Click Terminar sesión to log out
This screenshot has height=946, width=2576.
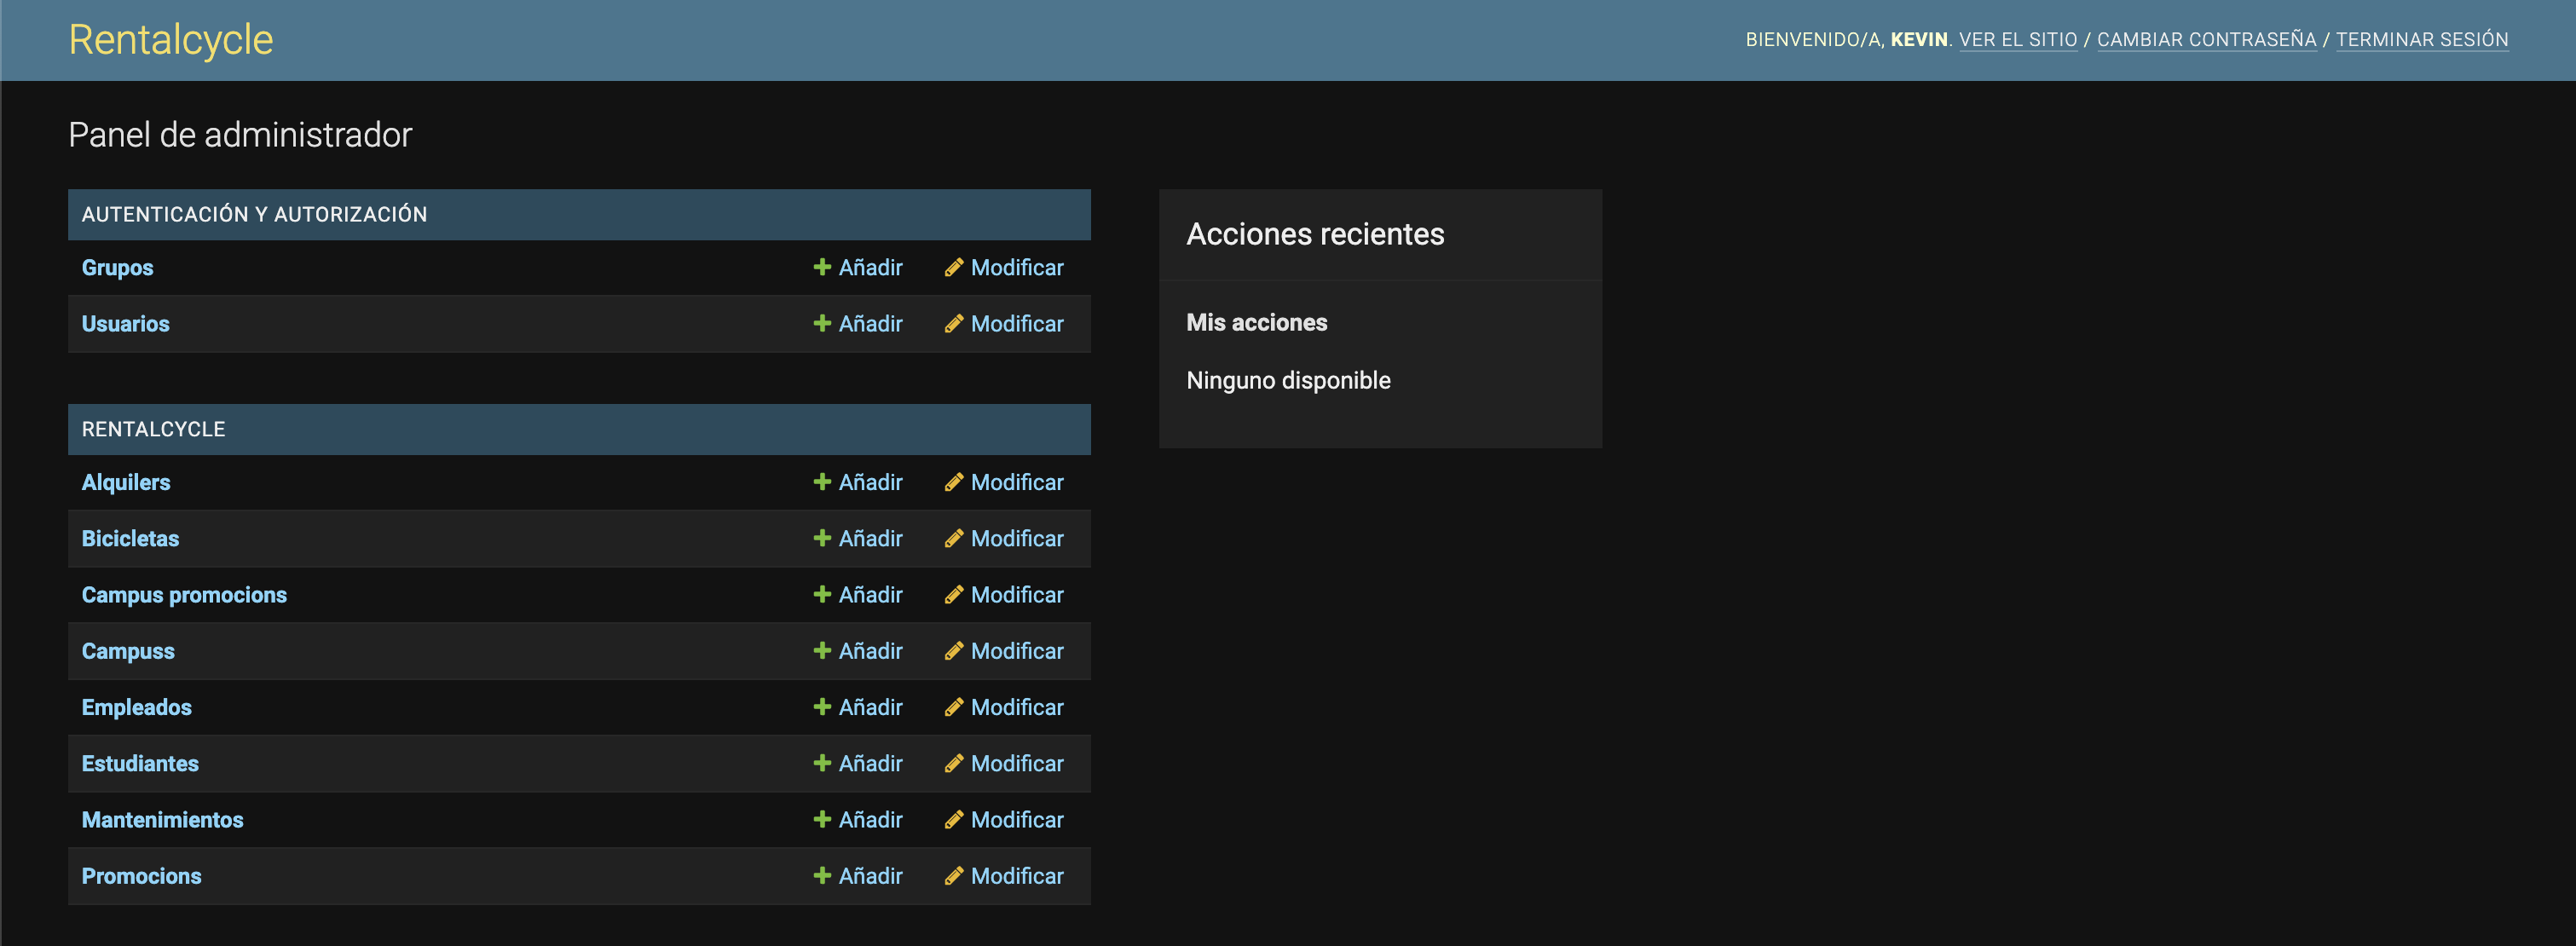point(2421,40)
